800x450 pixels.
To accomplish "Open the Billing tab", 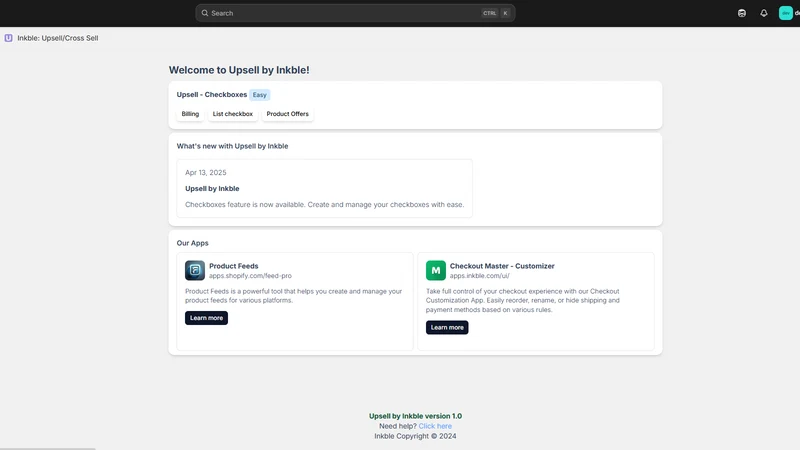I will click(x=190, y=114).
